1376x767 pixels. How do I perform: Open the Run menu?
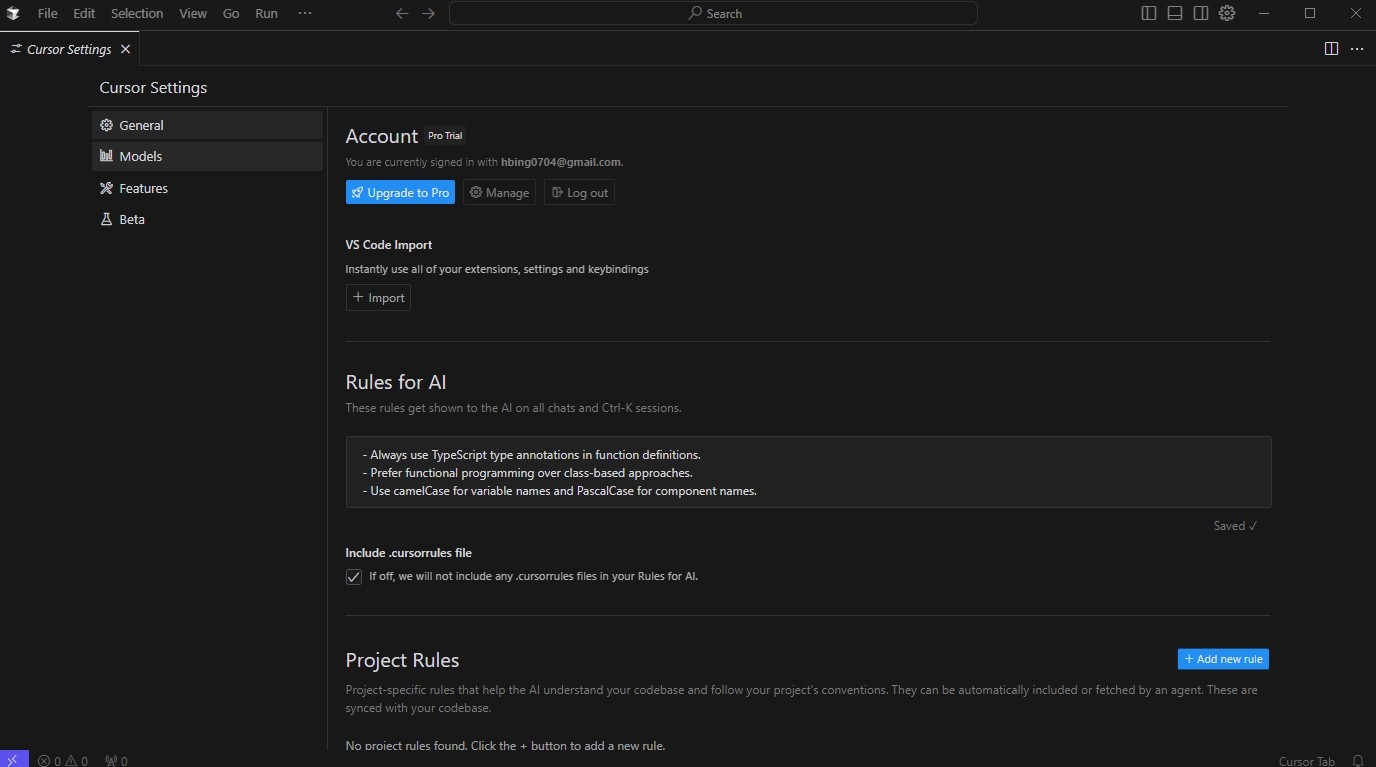[266, 13]
